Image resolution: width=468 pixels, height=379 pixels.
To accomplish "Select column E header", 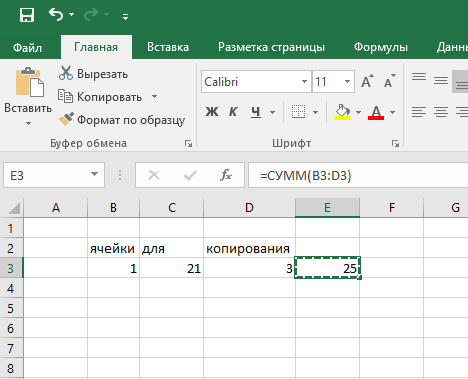I will pos(327,208).
